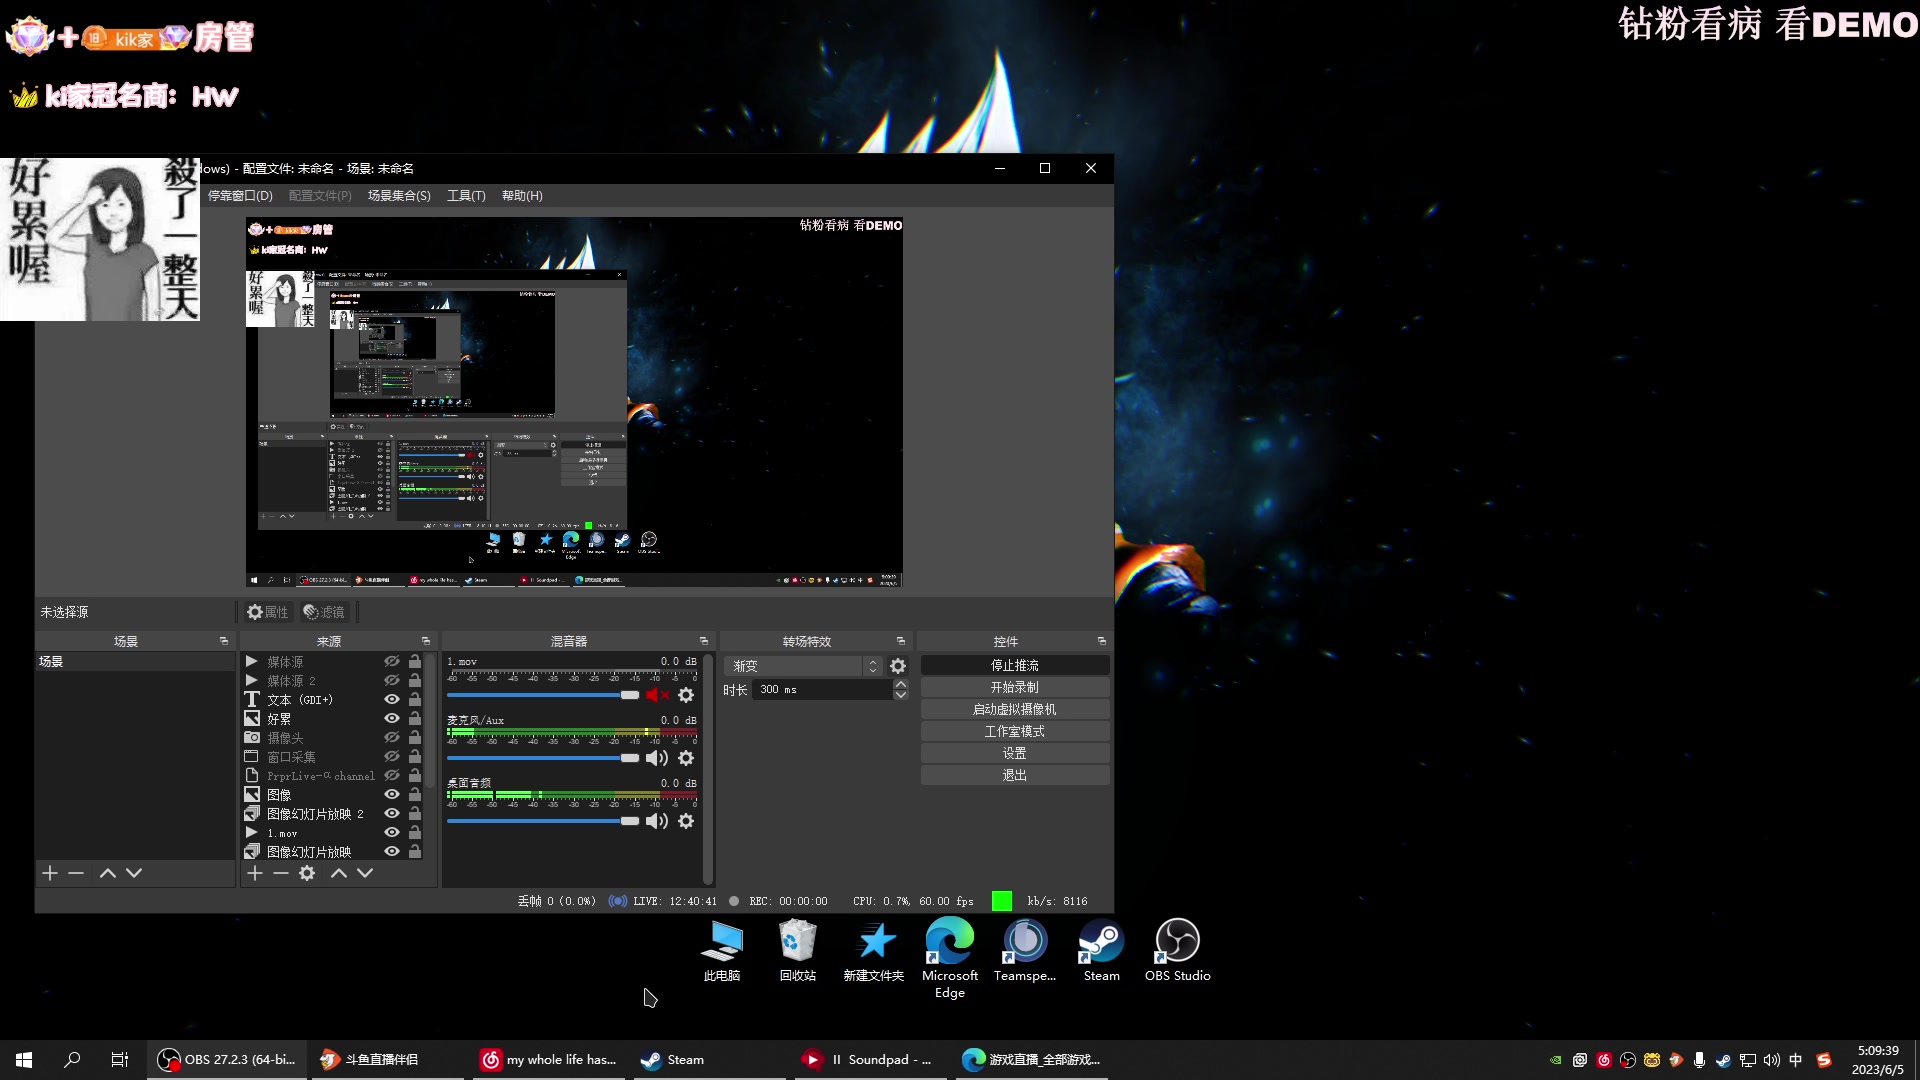Open source properties gear in 来源 toolbar
This screenshot has width=1920, height=1080.
tap(307, 873)
